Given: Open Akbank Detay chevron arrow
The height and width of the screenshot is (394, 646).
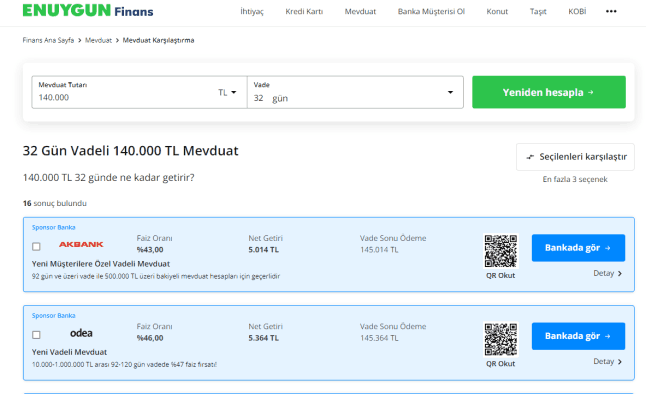Looking at the screenshot, I should [x=620, y=274].
